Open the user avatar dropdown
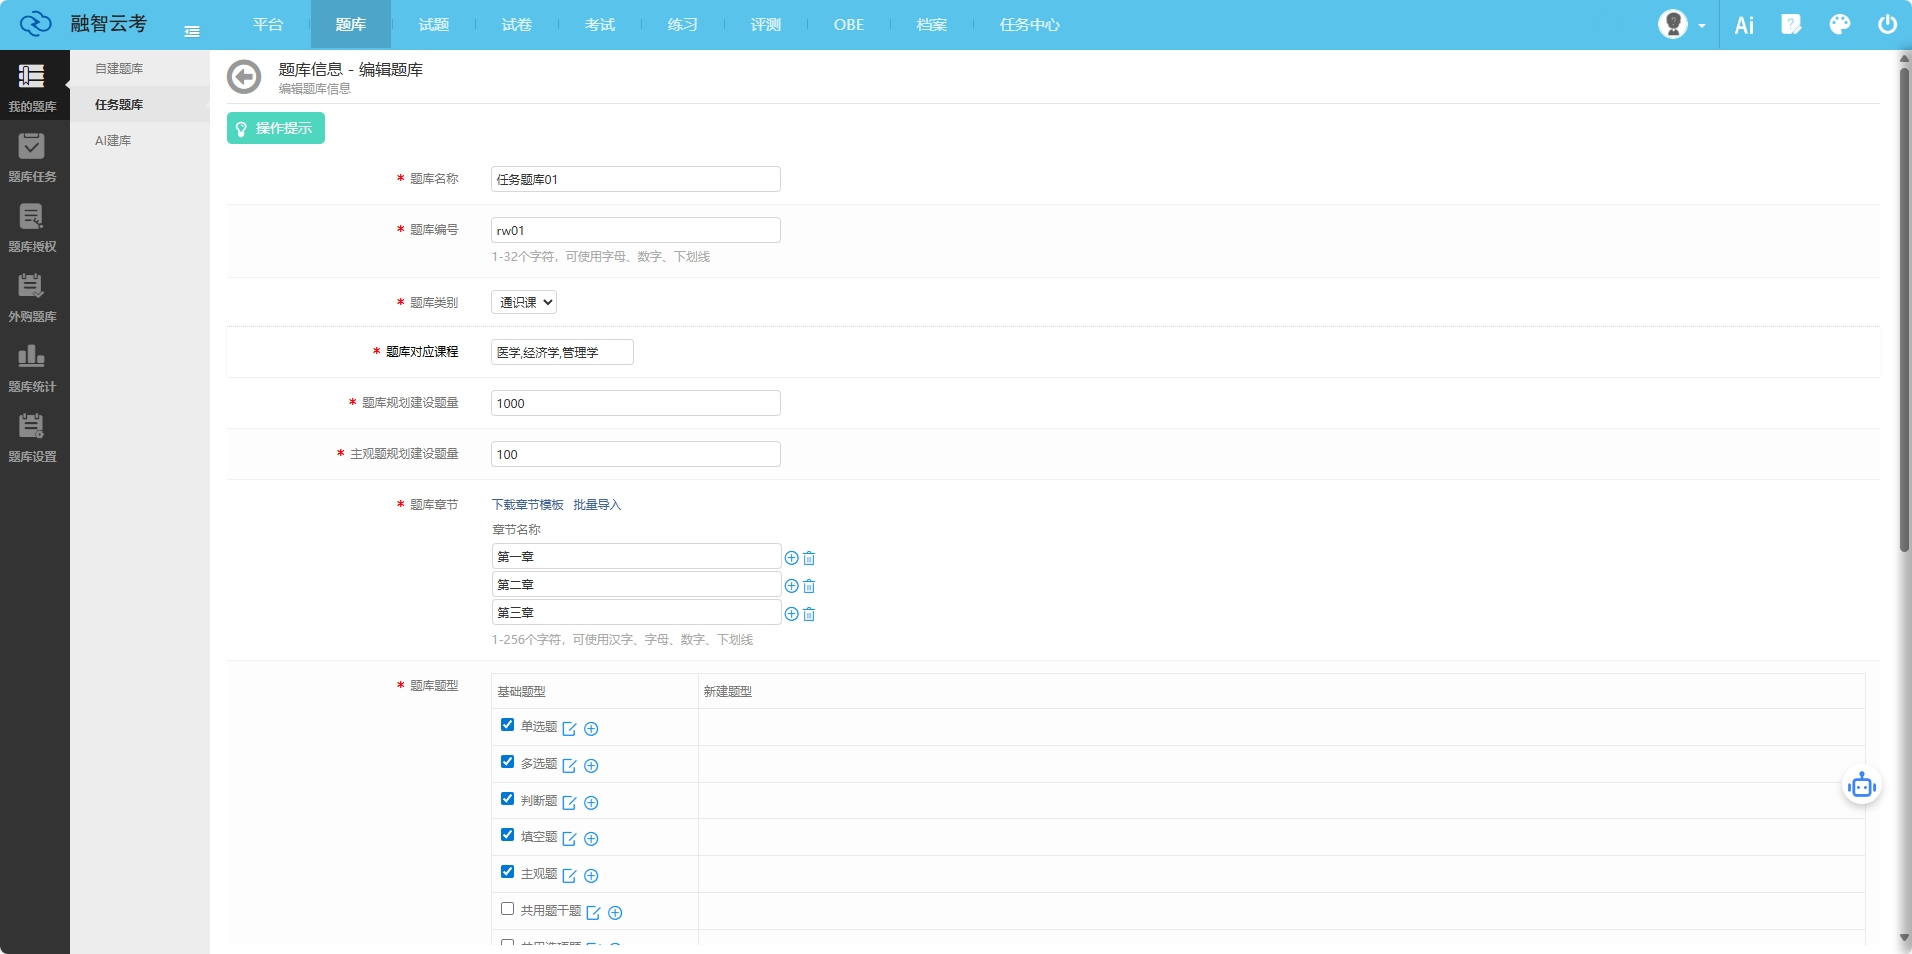 coord(1682,25)
